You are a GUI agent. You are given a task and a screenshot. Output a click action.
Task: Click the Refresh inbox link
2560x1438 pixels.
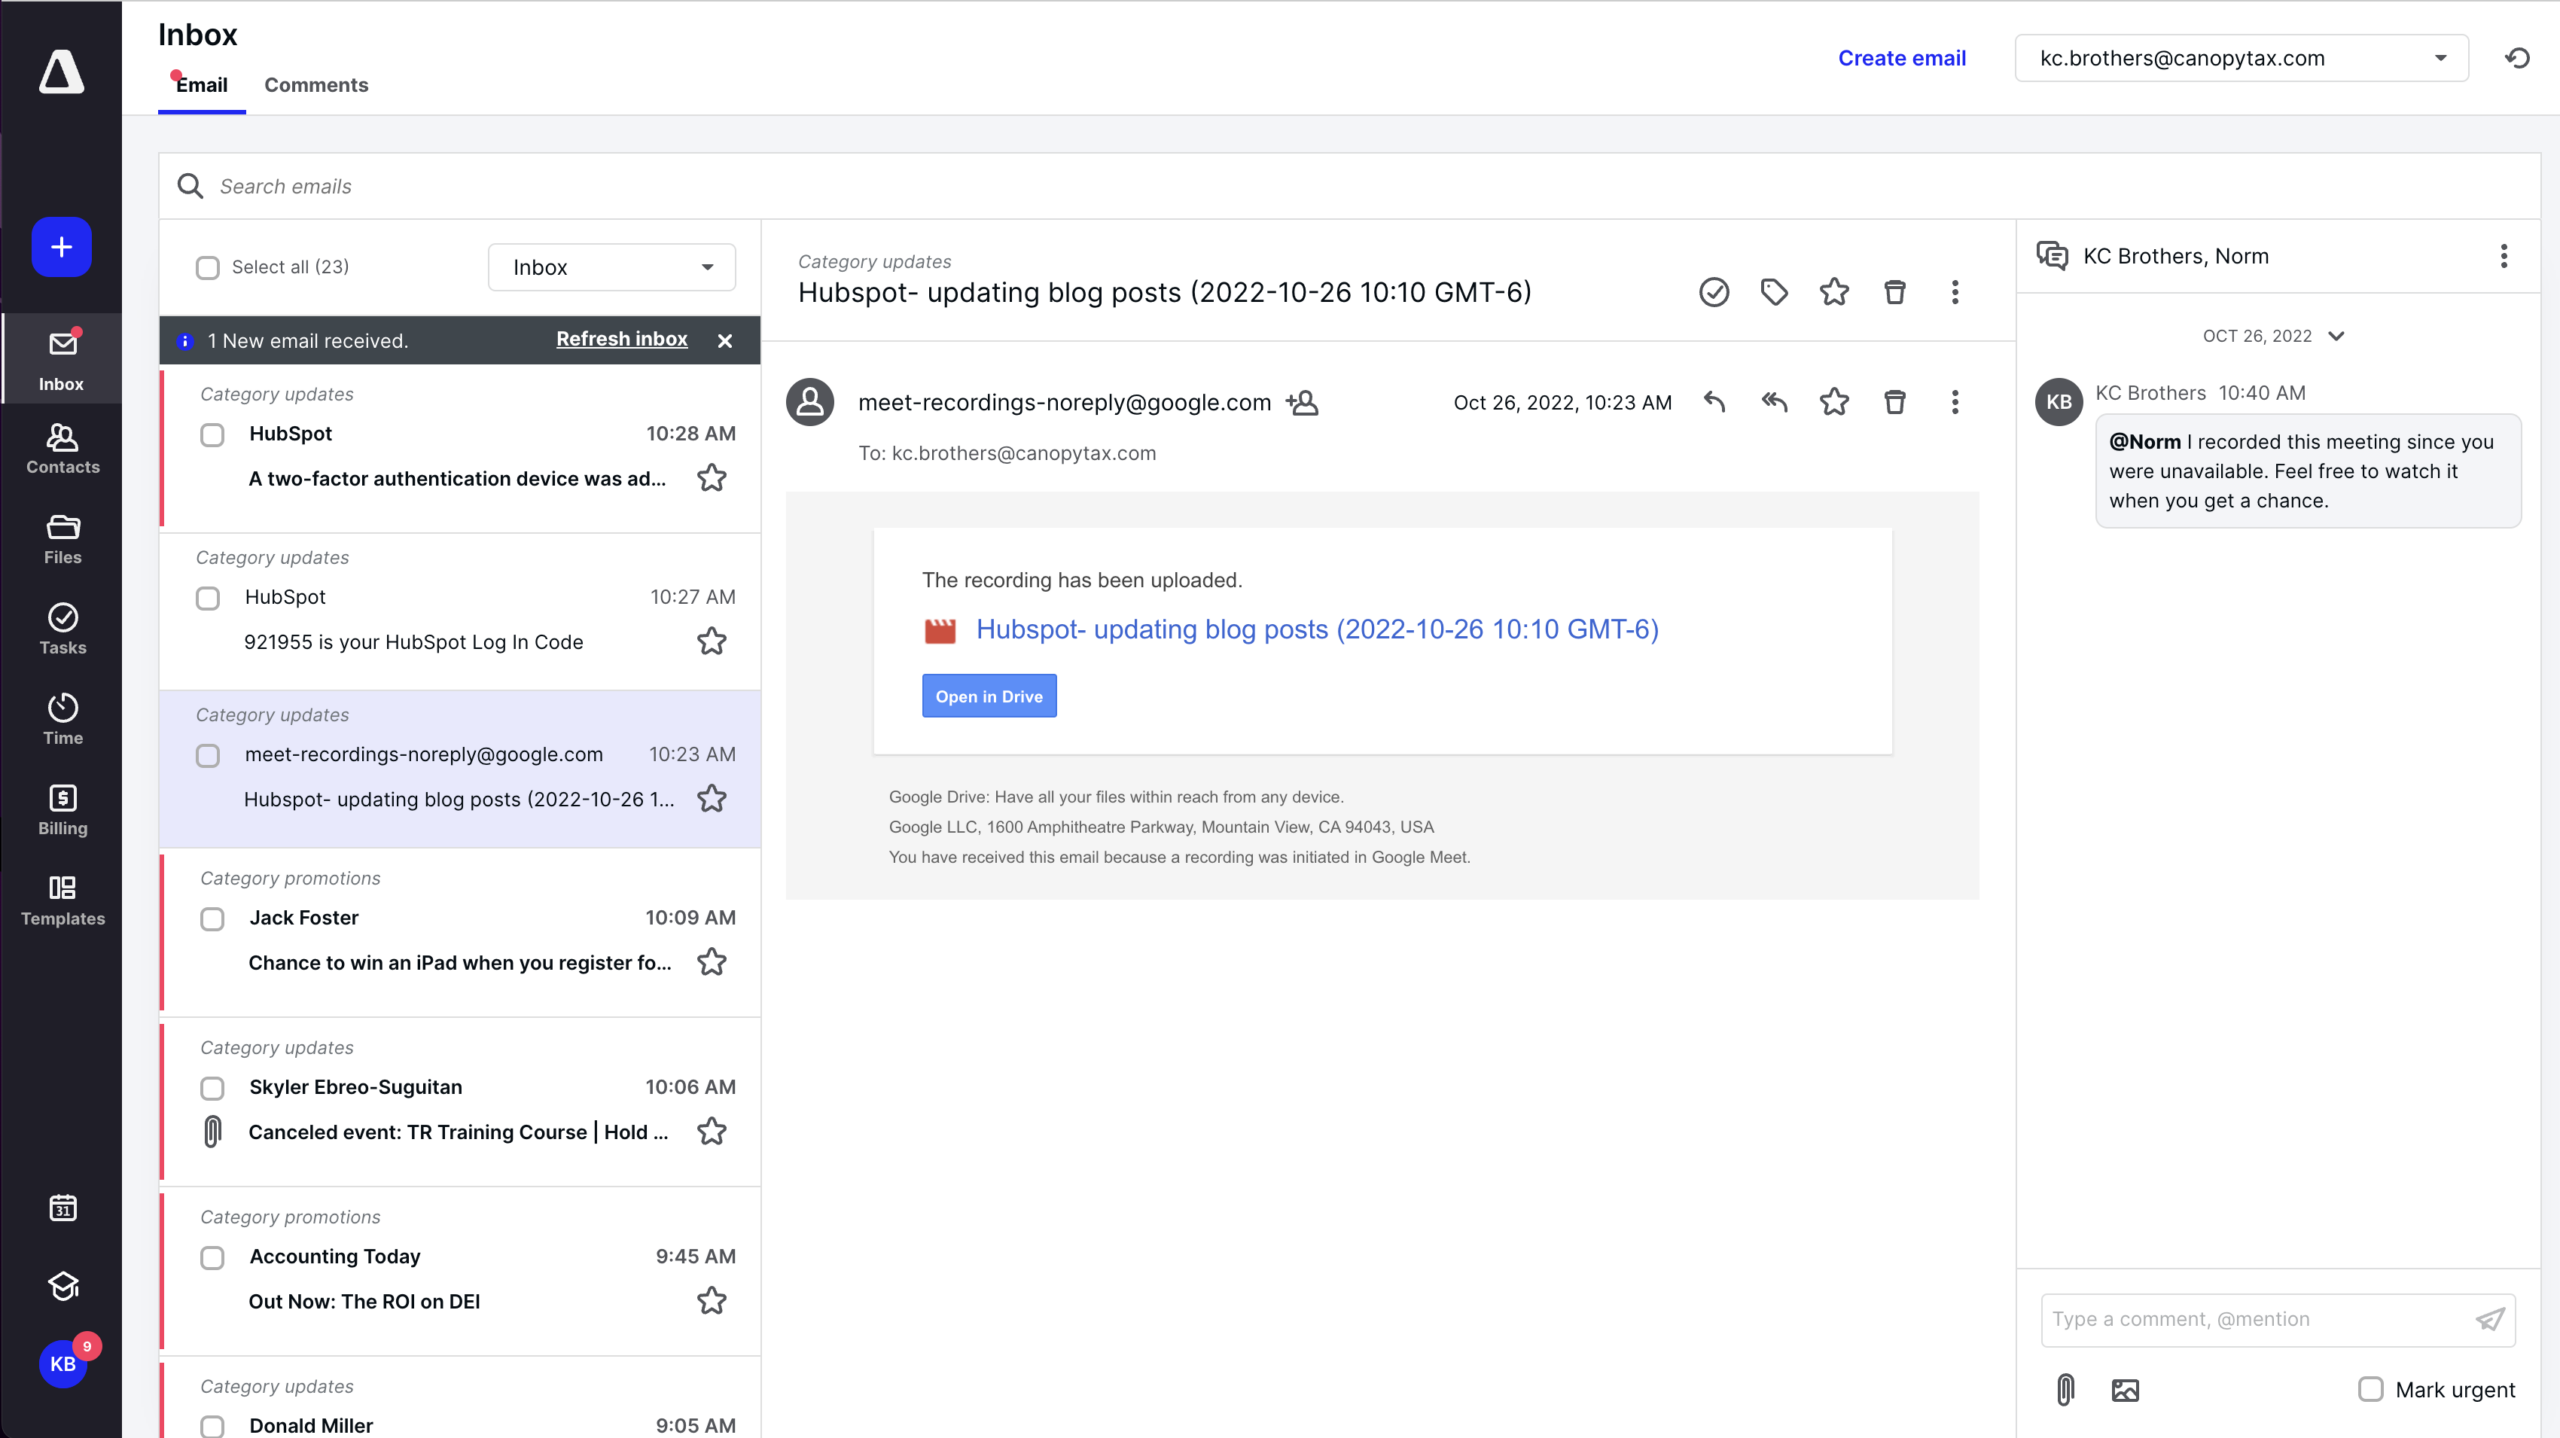(621, 339)
